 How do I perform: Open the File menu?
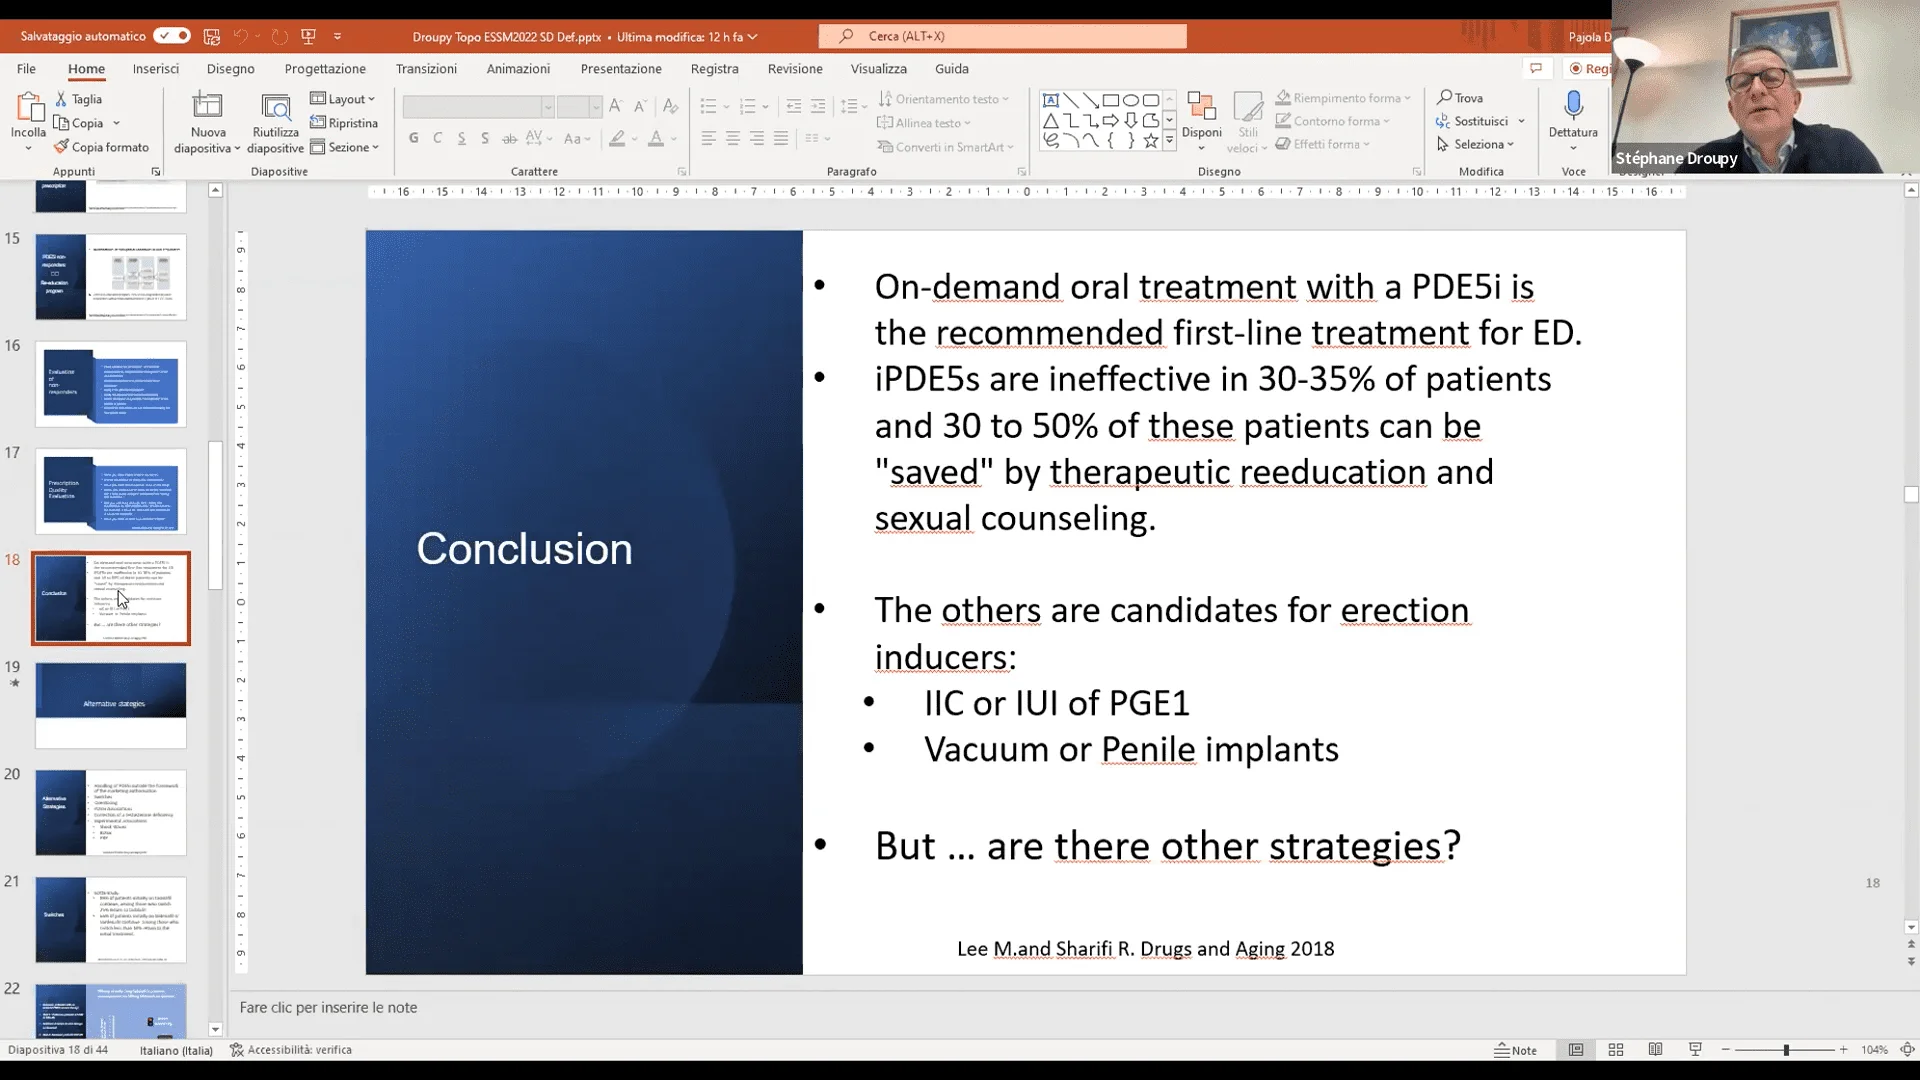pos(26,68)
